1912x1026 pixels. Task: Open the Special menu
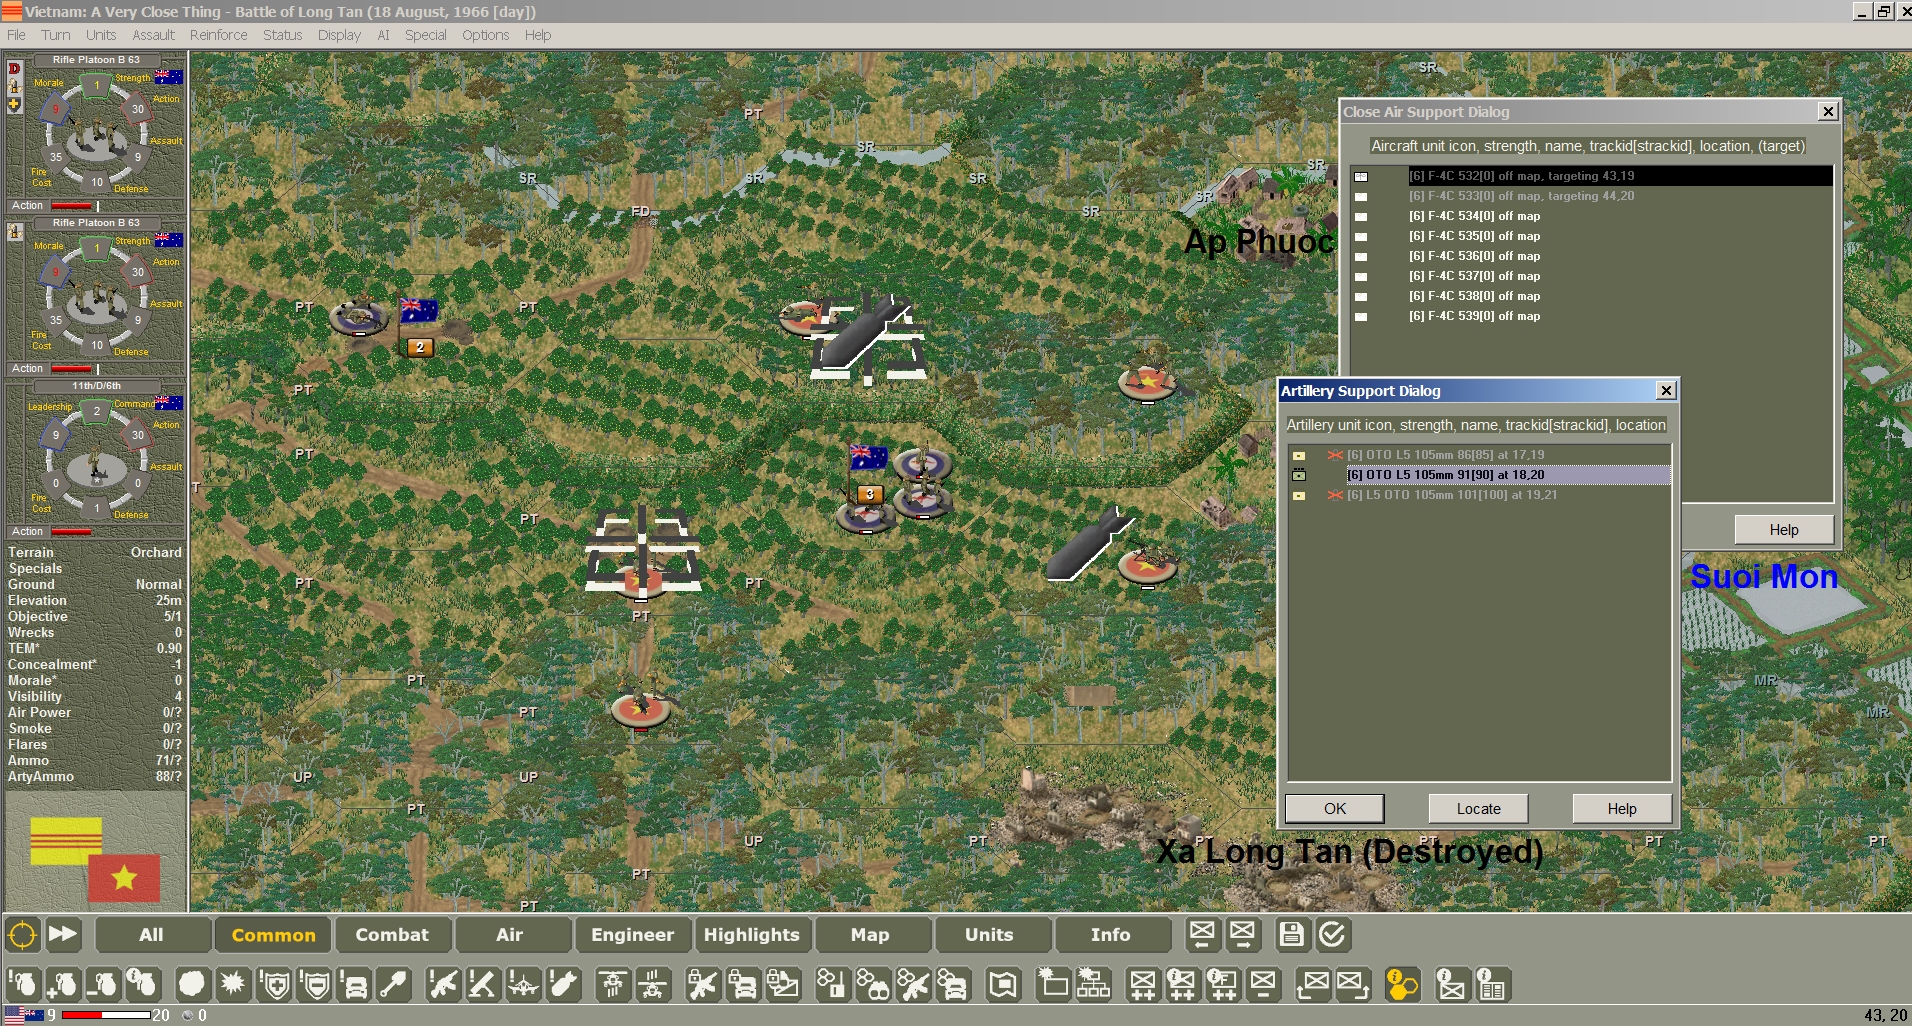(x=425, y=35)
